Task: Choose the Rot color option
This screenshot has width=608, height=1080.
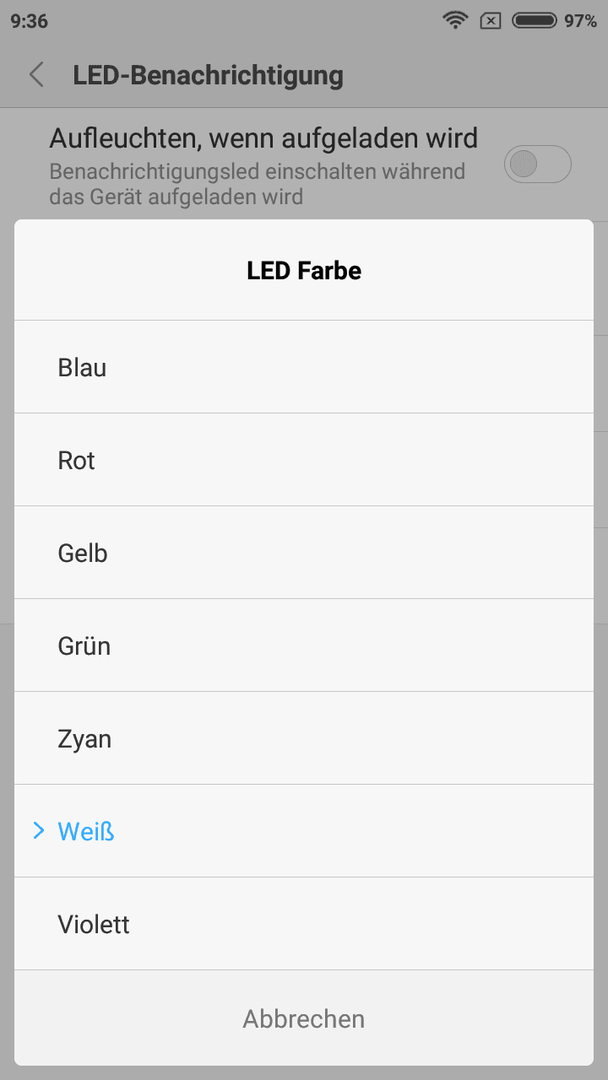Action: coord(304,460)
